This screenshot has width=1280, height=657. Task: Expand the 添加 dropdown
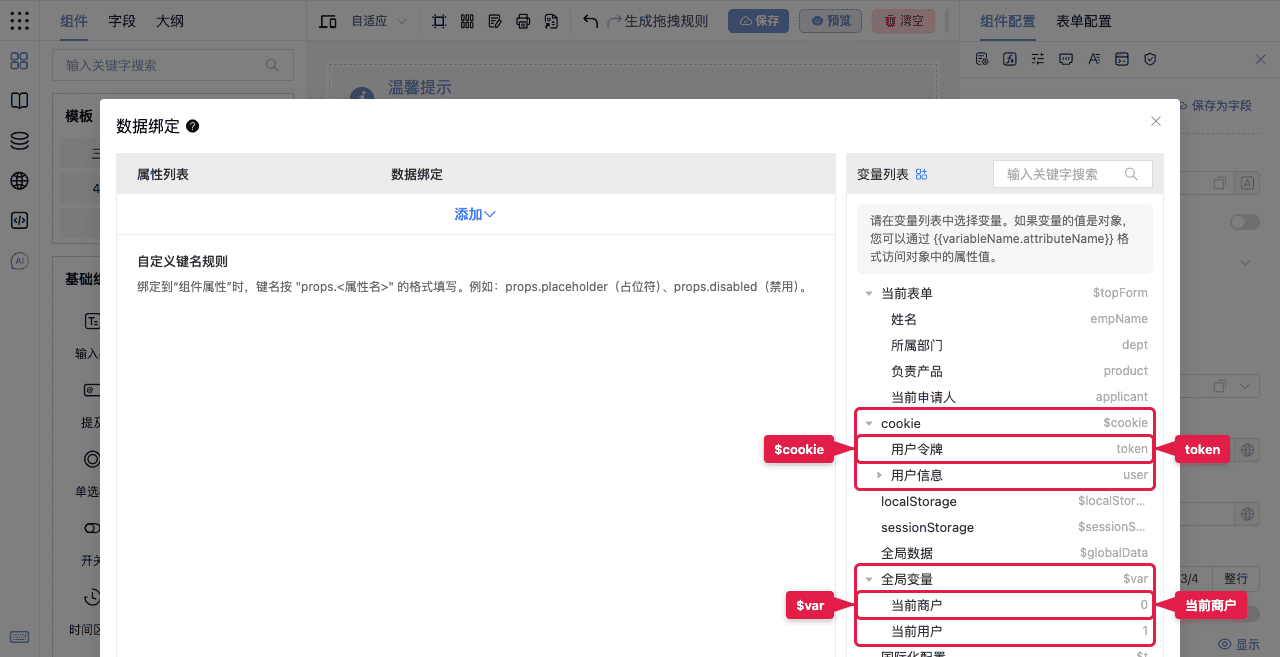[475, 214]
